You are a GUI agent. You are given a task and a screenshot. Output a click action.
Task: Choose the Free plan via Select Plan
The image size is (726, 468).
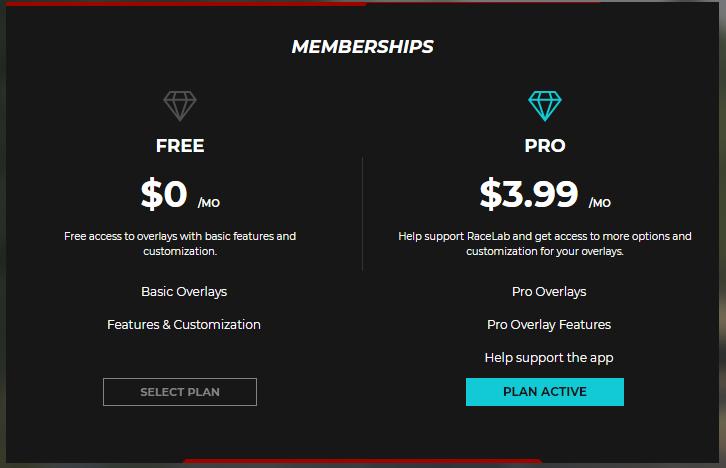180,392
